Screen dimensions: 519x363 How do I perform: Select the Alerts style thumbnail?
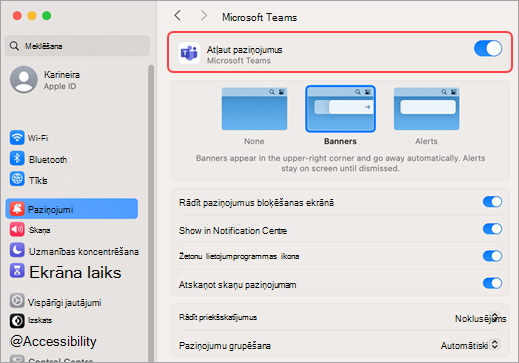point(426,109)
